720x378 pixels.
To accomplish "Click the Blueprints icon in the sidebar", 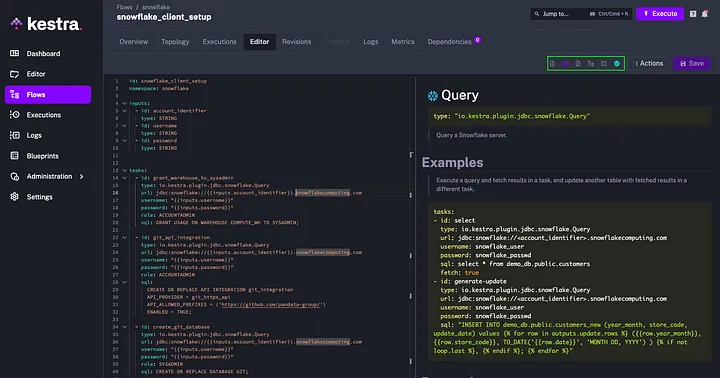I will point(15,156).
